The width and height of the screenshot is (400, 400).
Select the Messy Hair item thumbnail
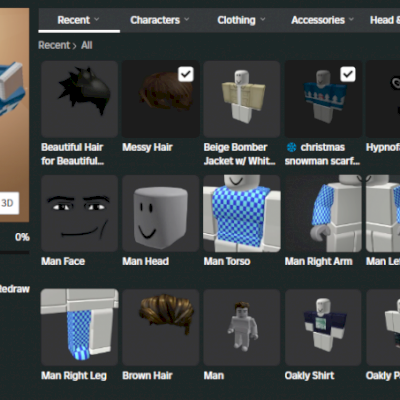(x=161, y=99)
